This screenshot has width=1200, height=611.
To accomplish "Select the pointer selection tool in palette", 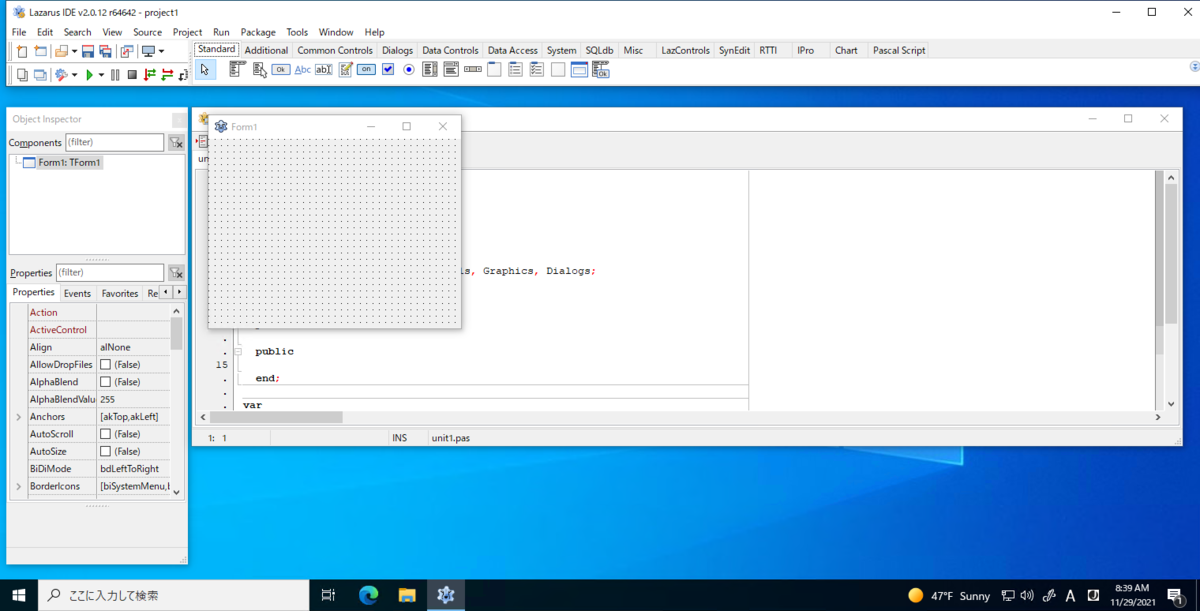I will coord(205,70).
